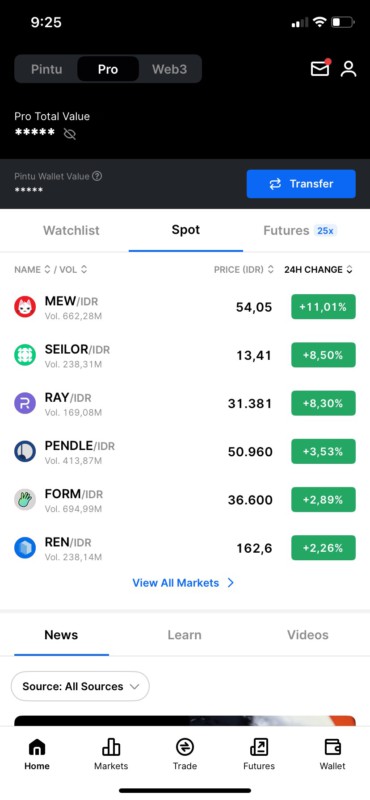Viewport: 370px width, 800px height.
Task: Switch to the Watchlist tab
Action: coord(71,230)
